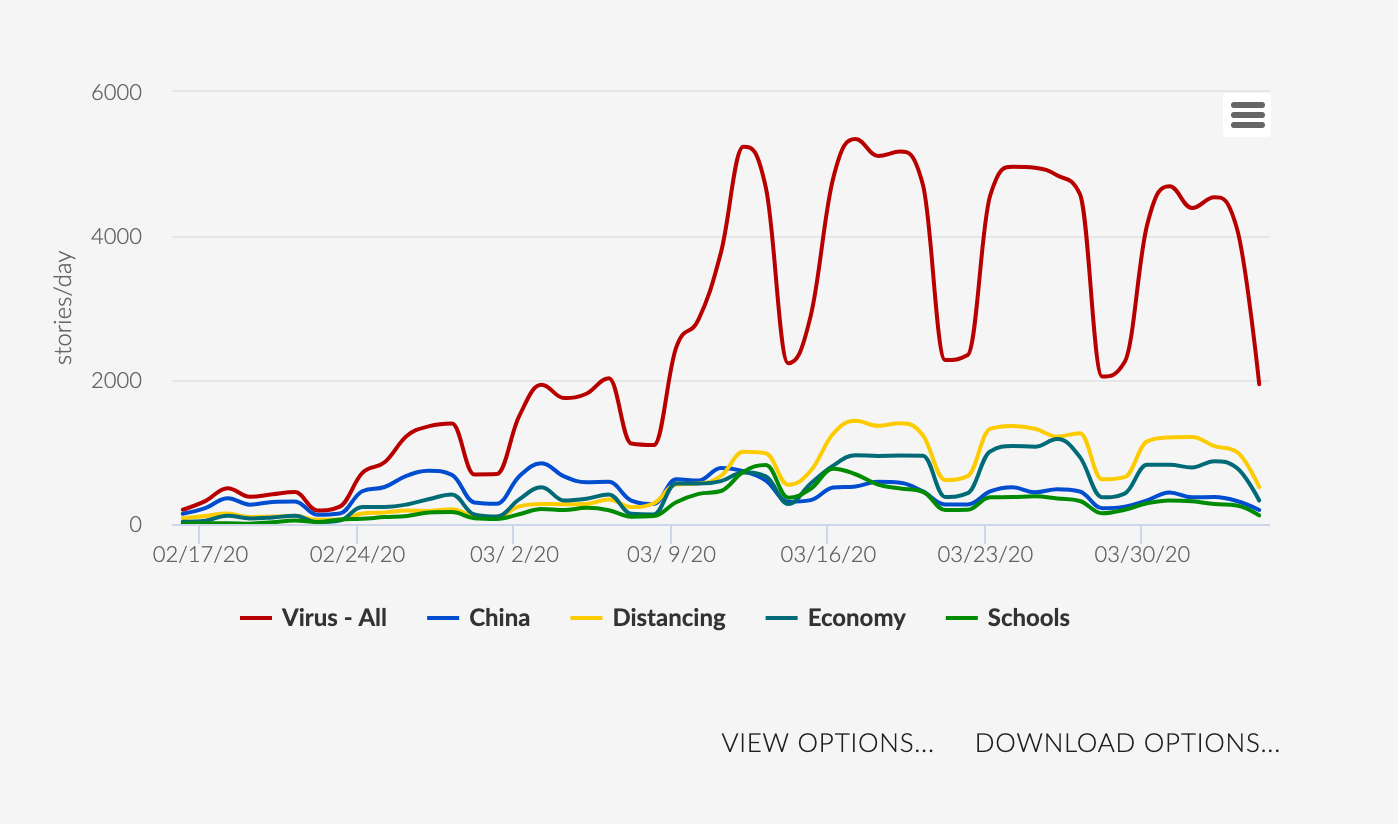Click the red line symbol beside Virus - All
Screen dimensions: 1398x824
(x=256, y=619)
